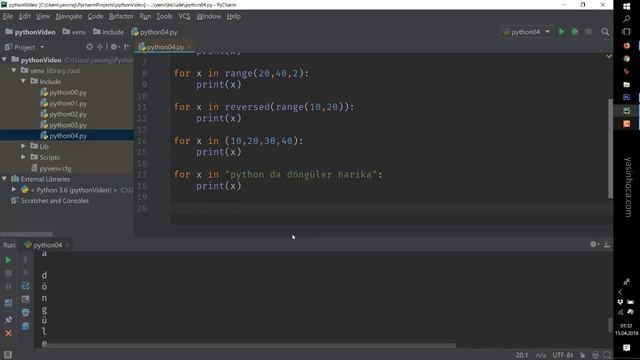Select python04 tab in Run panel
Screen dimensions: 640x360
click(x=47, y=245)
